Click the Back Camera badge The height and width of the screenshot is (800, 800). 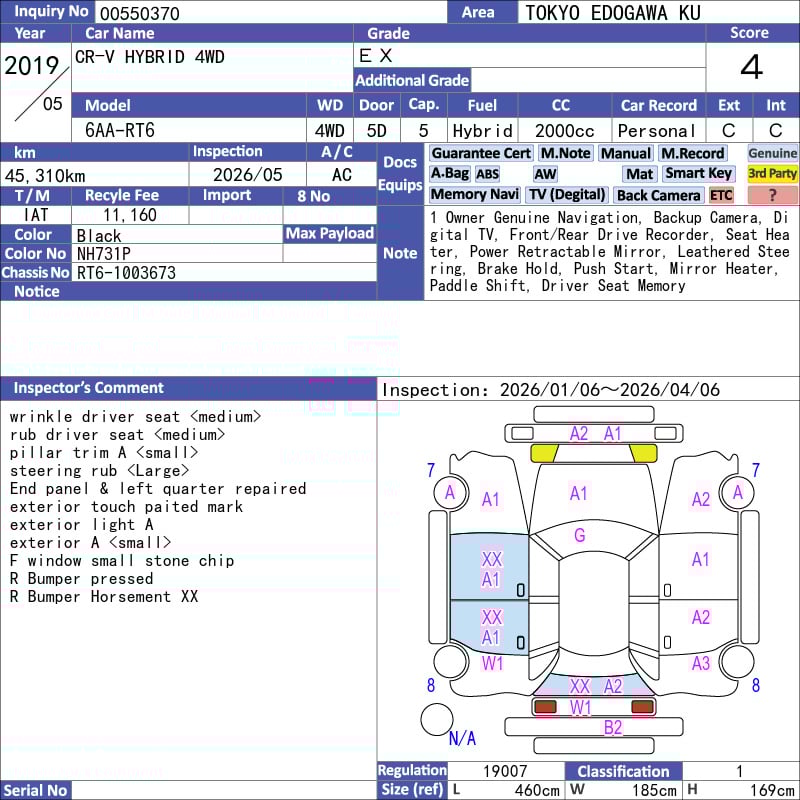[658, 195]
